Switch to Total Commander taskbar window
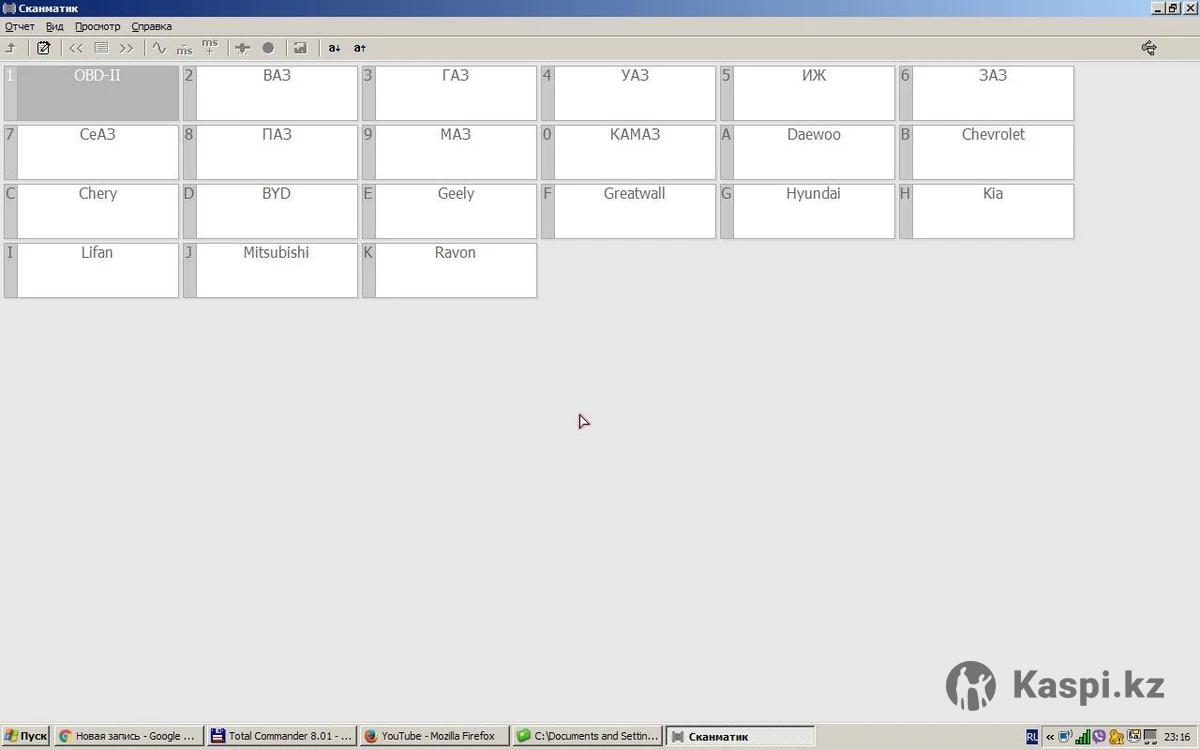The height and width of the screenshot is (750, 1200). 281,736
